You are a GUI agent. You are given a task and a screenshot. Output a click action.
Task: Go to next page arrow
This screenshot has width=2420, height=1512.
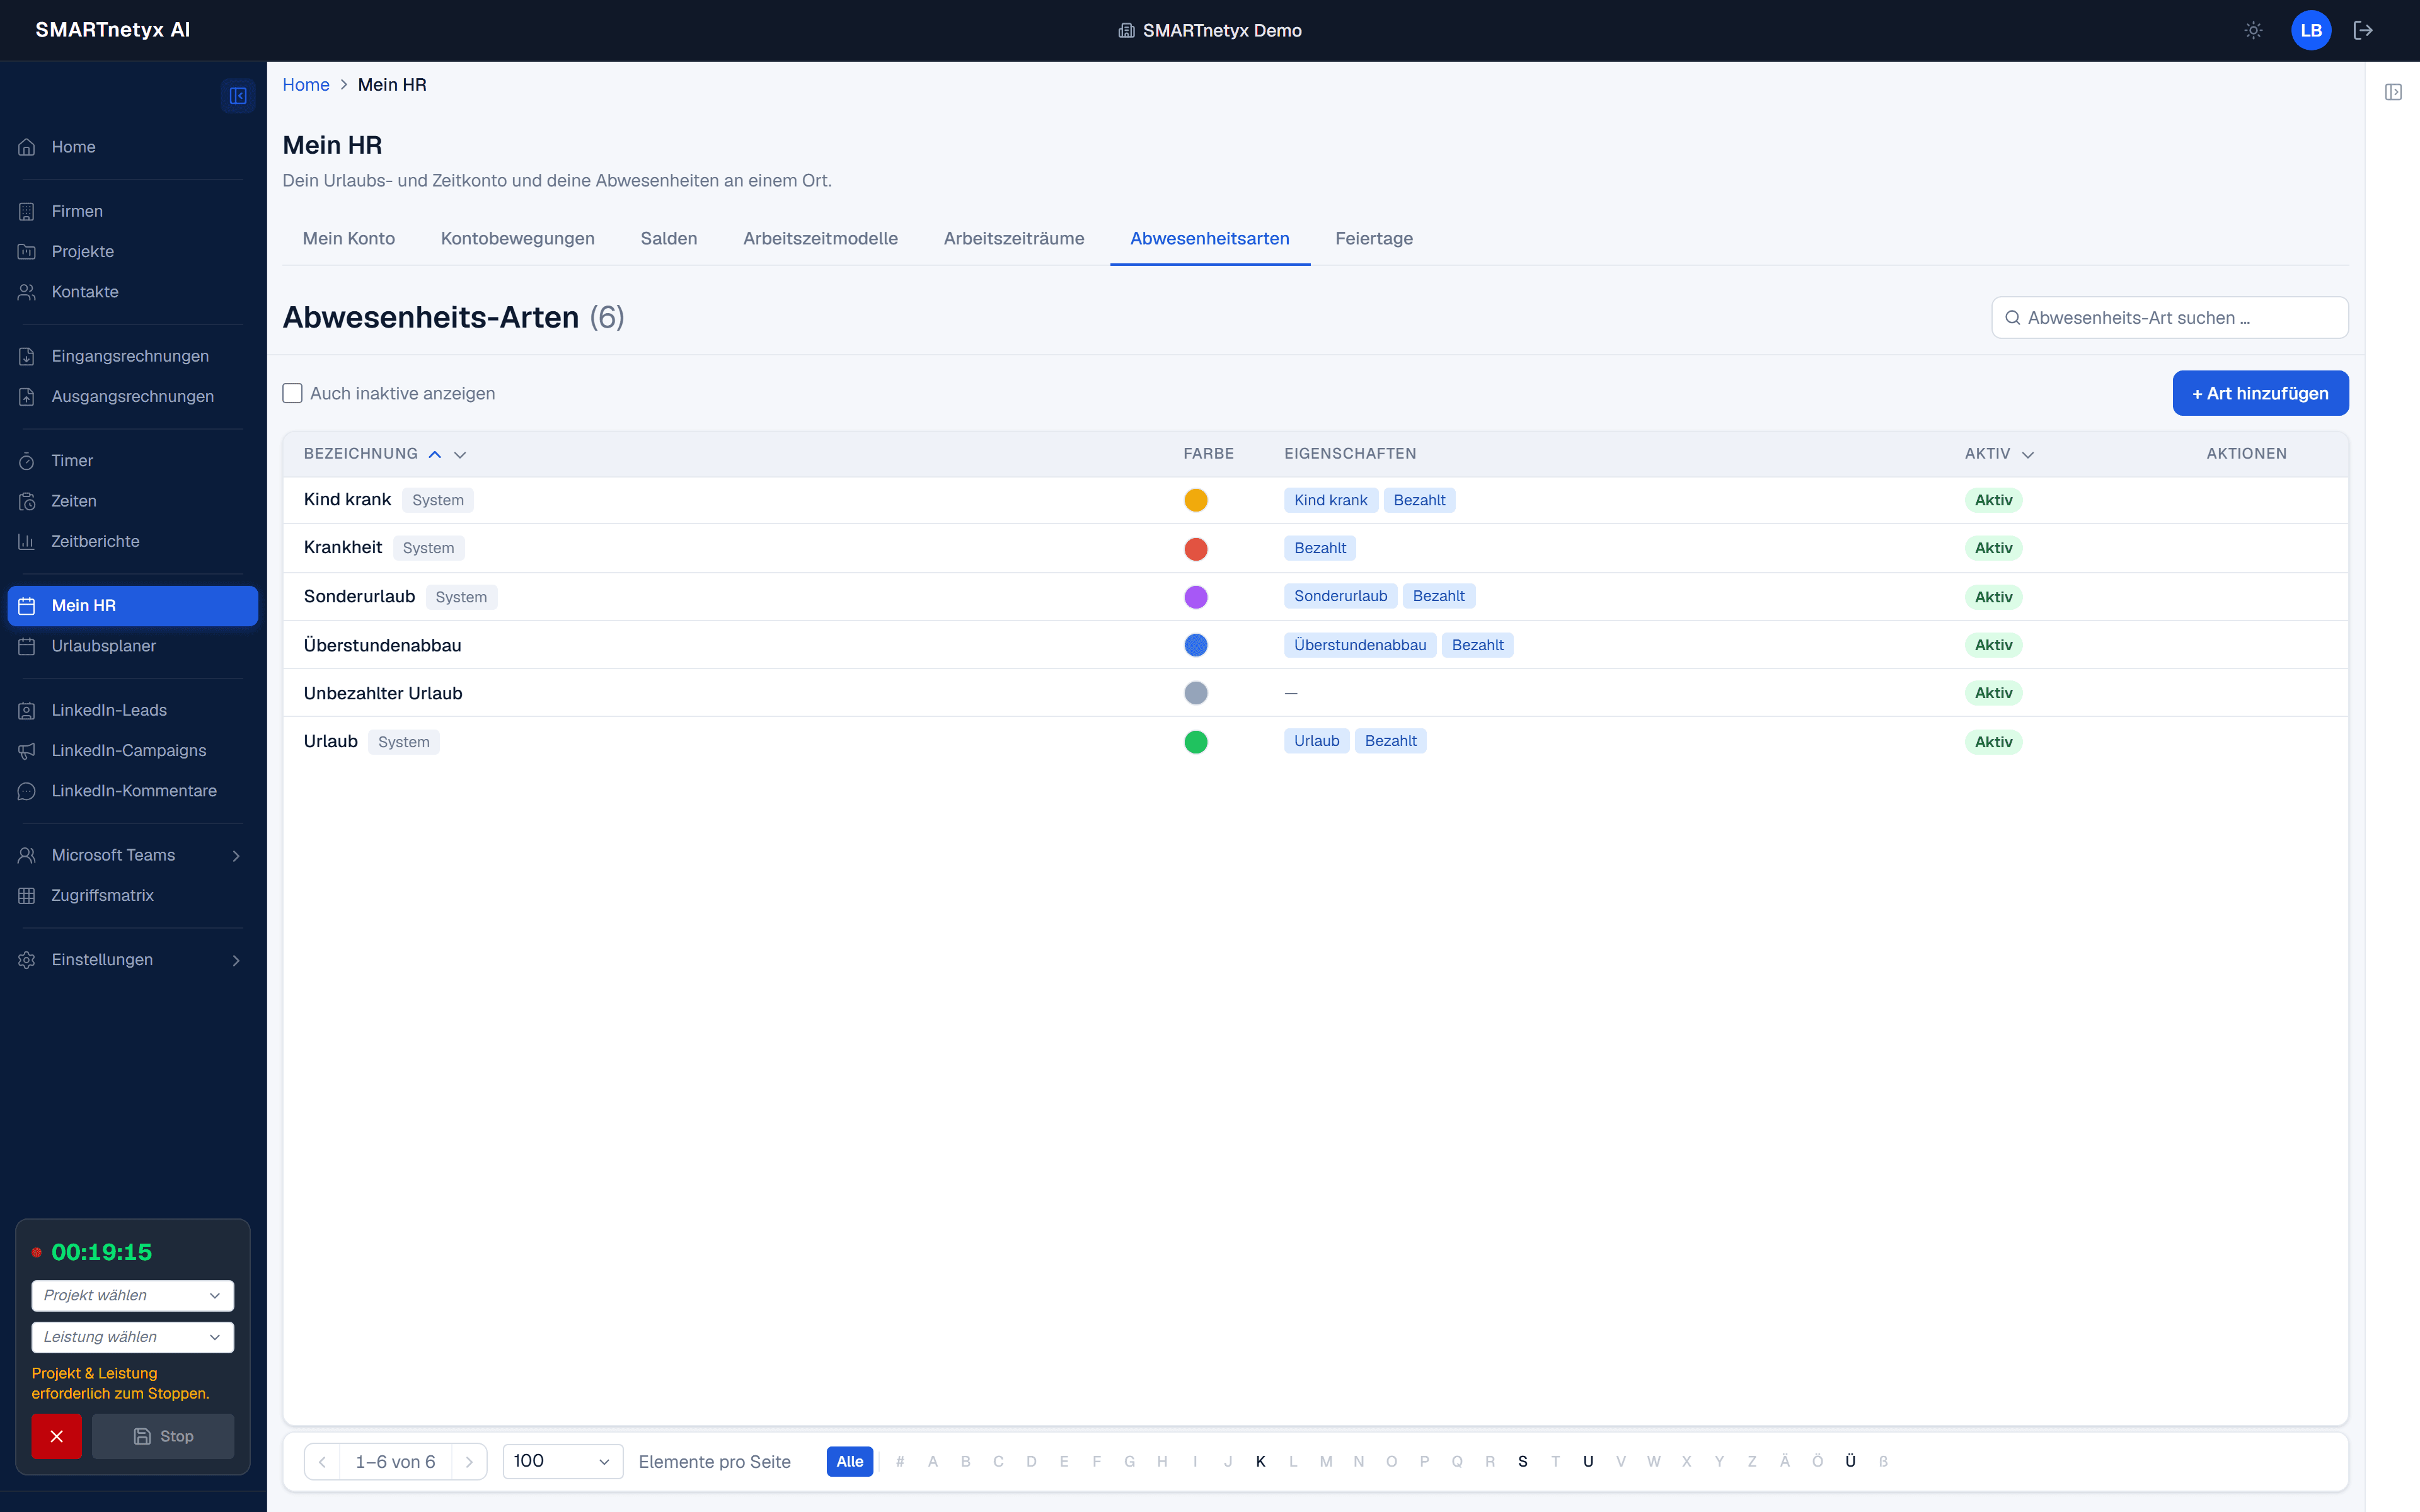tap(469, 1462)
